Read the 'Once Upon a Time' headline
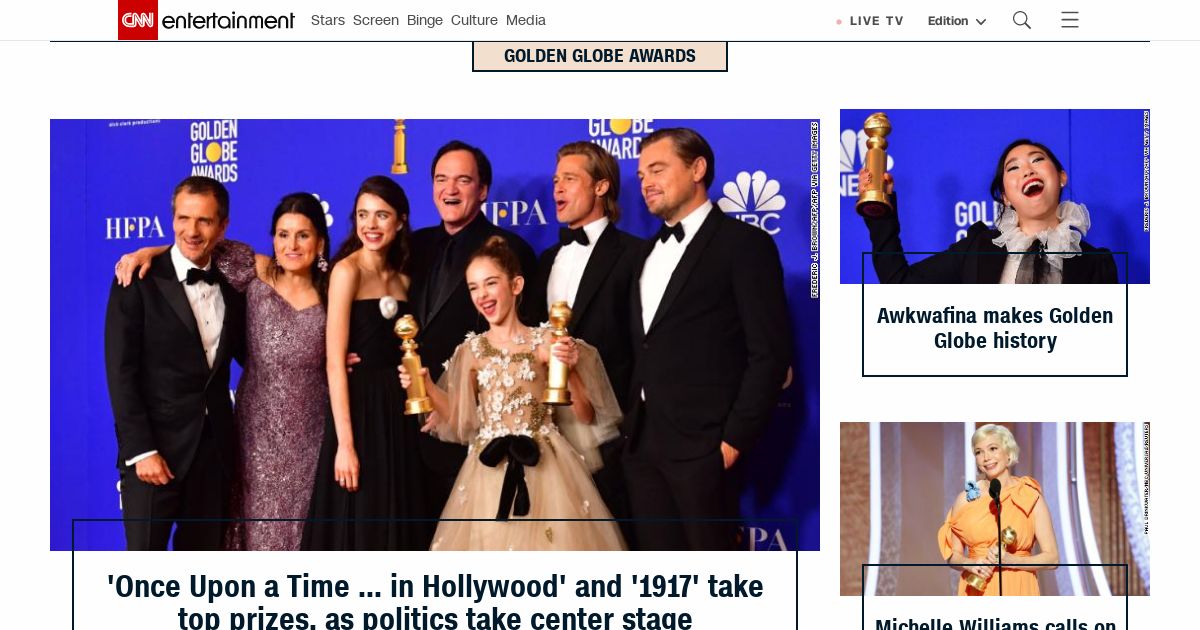This screenshot has width=1200, height=630. (435, 601)
